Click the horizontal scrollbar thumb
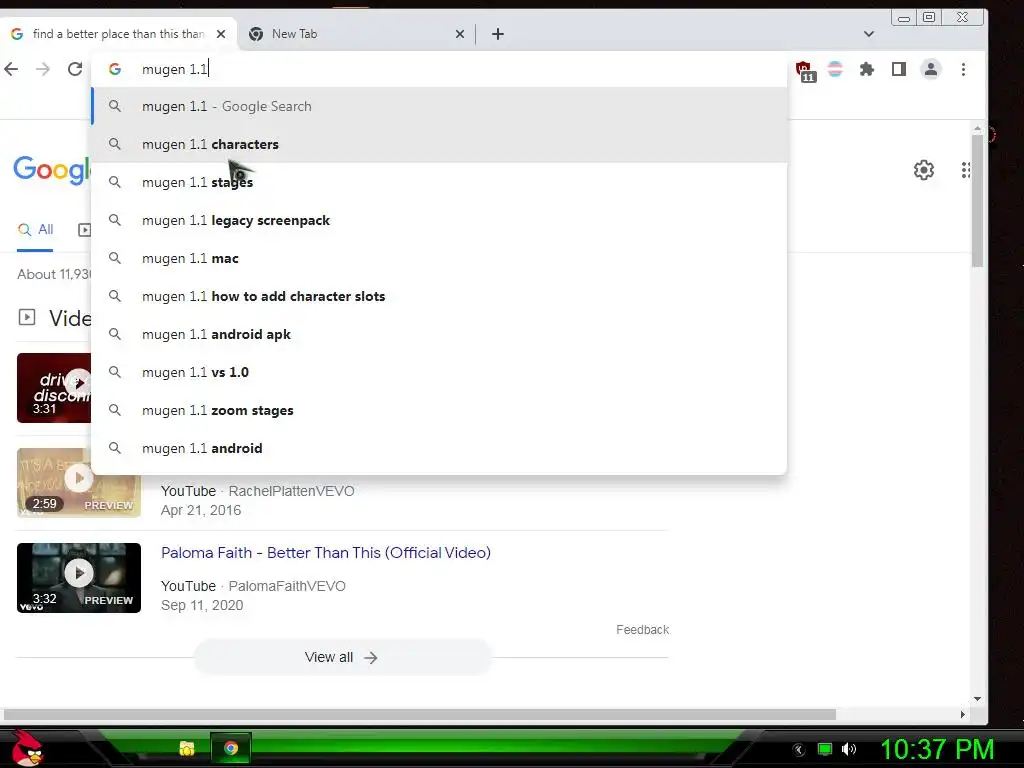The image size is (1024, 768). [419, 714]
